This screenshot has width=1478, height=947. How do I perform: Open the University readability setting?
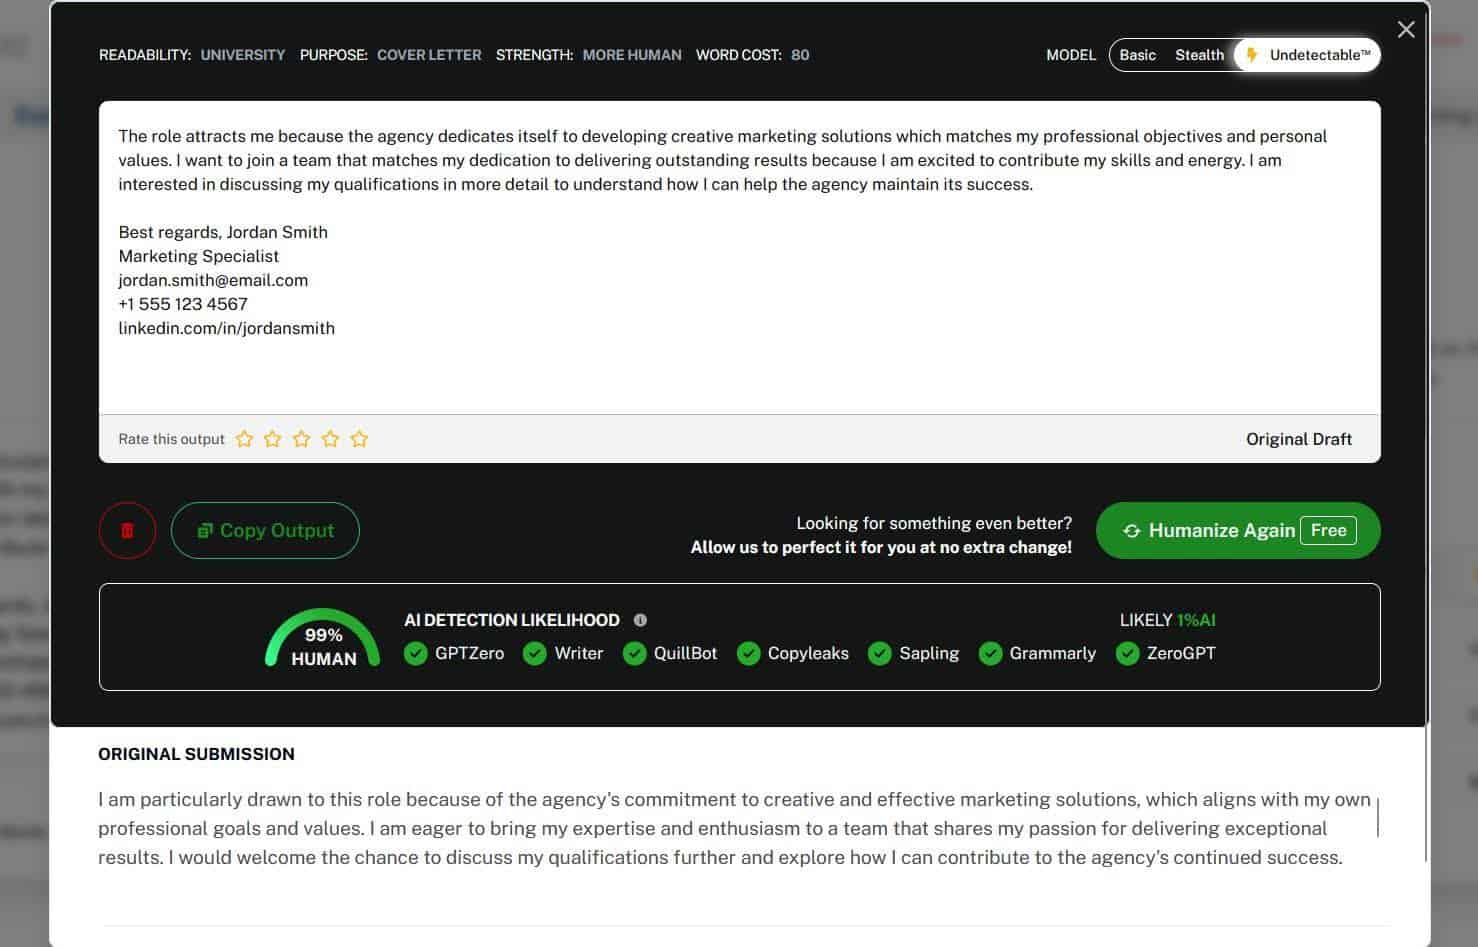click(x=242, y=55)
